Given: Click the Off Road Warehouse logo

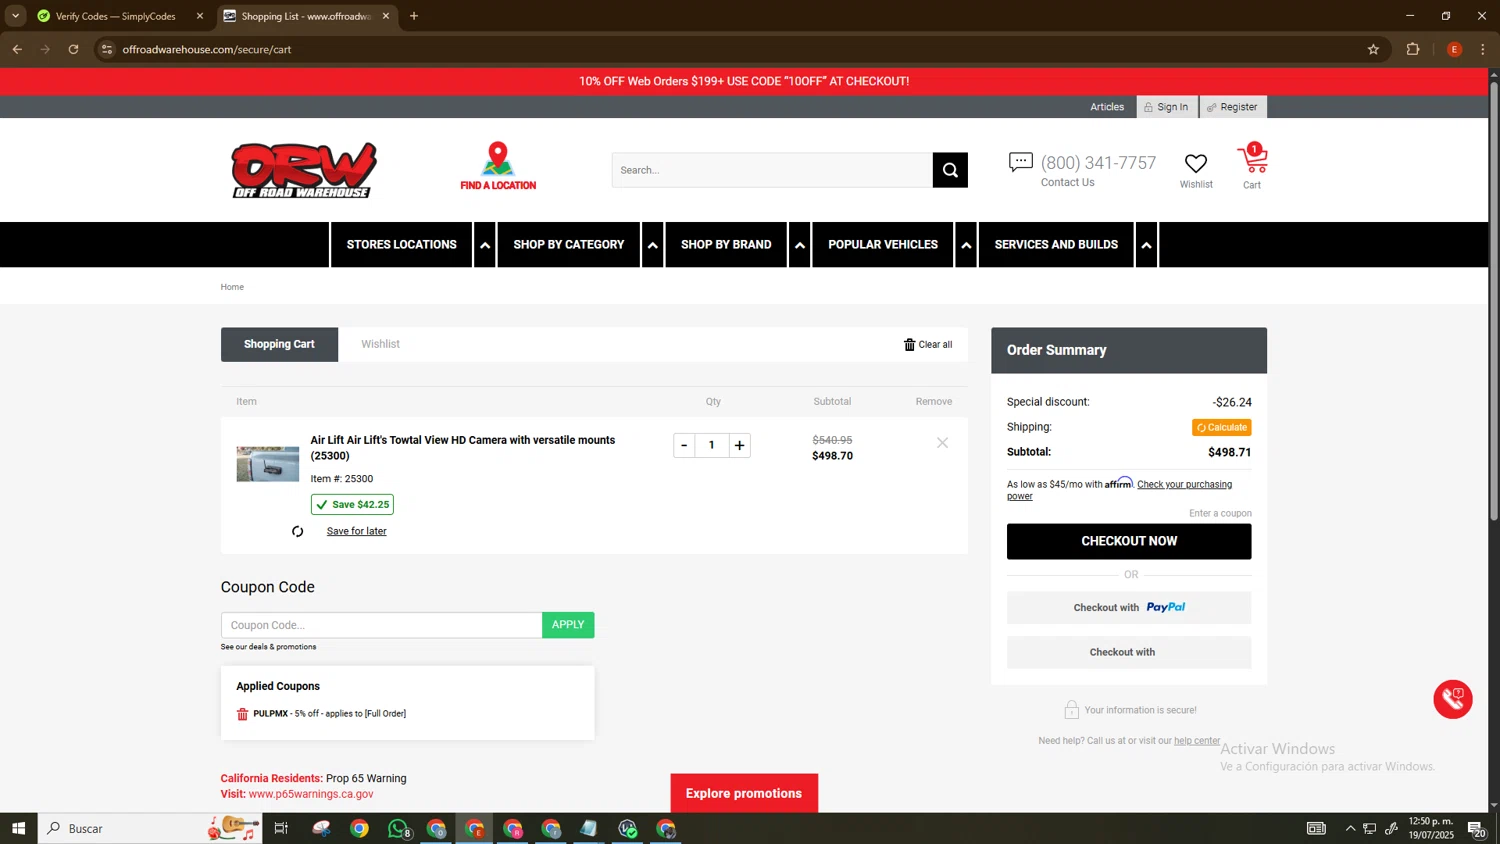Looking at the screenshot, I should pos(304,170).
